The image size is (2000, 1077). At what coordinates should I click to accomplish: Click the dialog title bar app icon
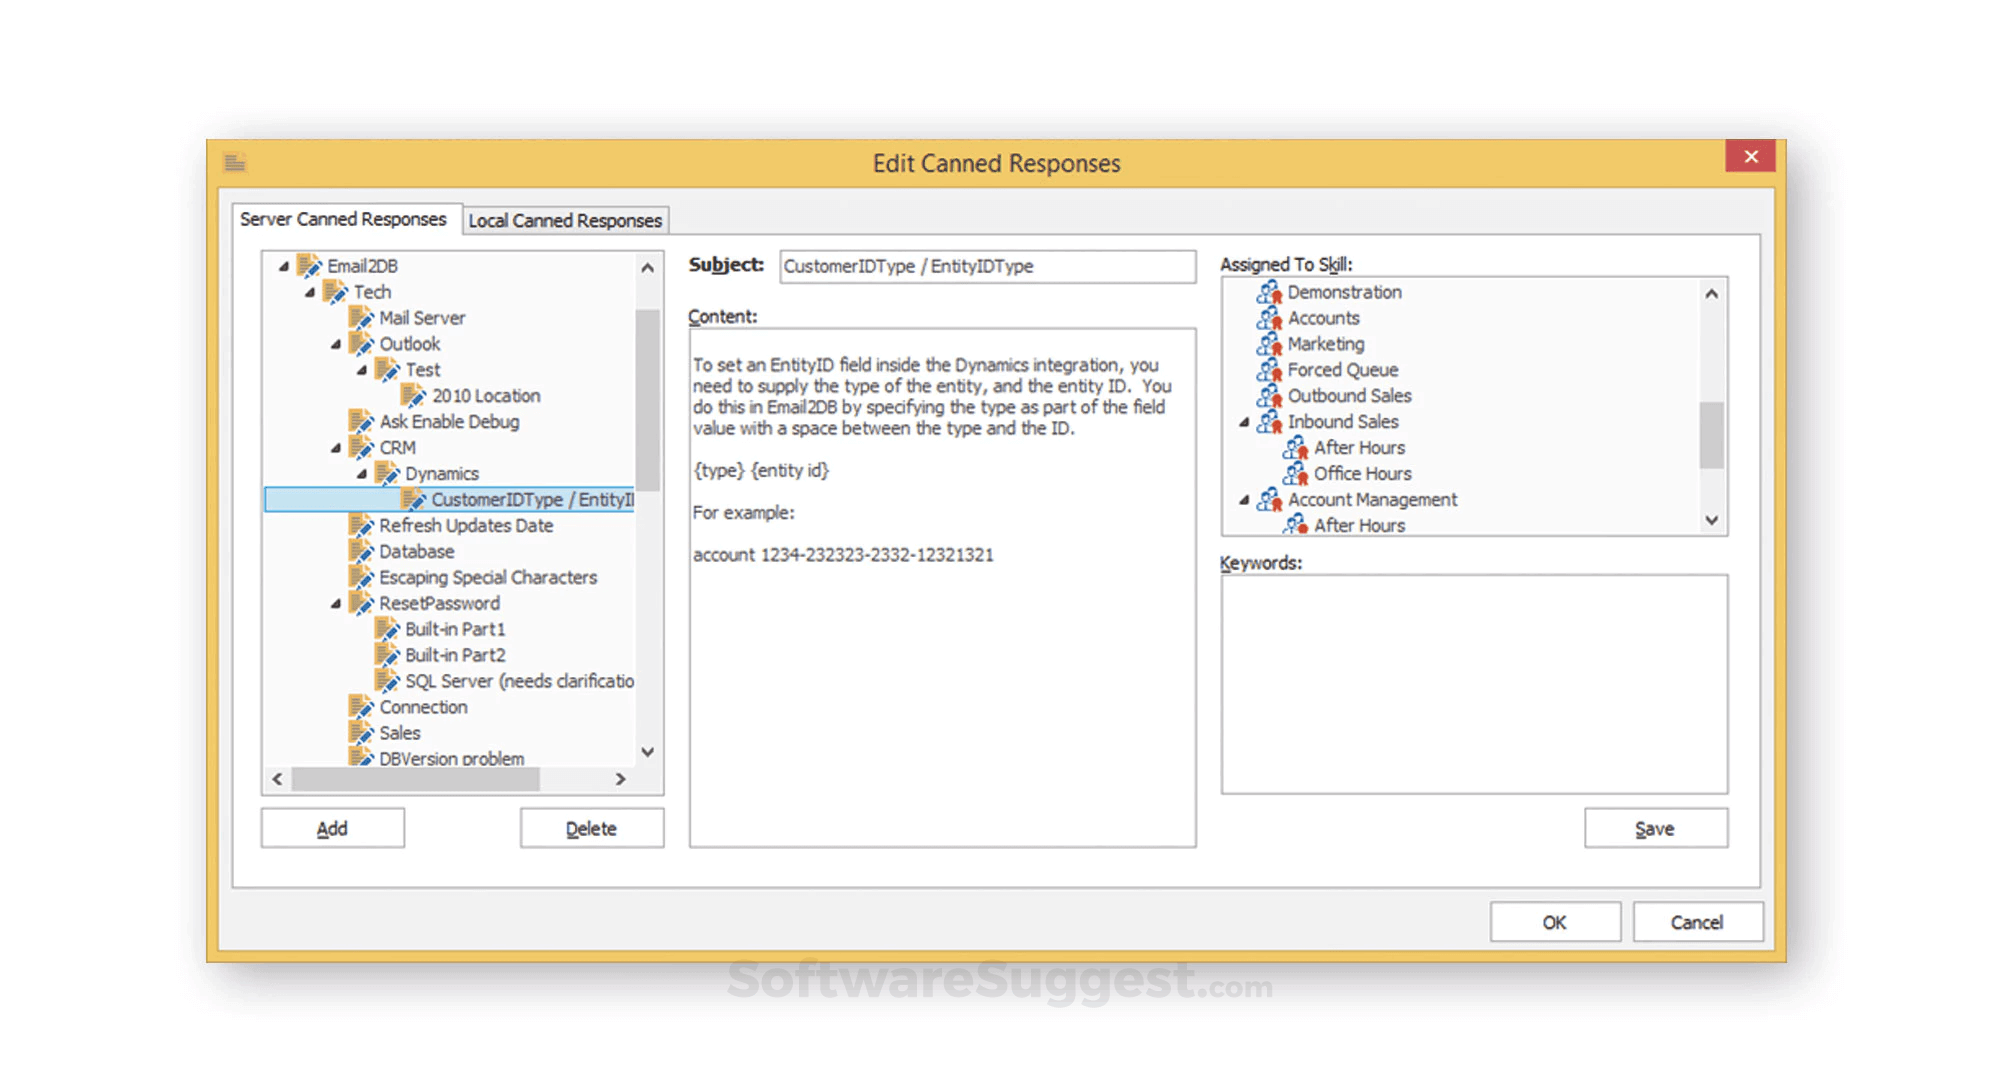click(235, 163)
